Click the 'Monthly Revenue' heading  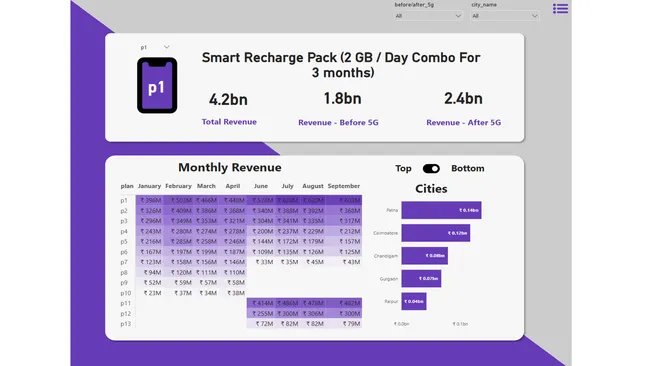[230, 167]
